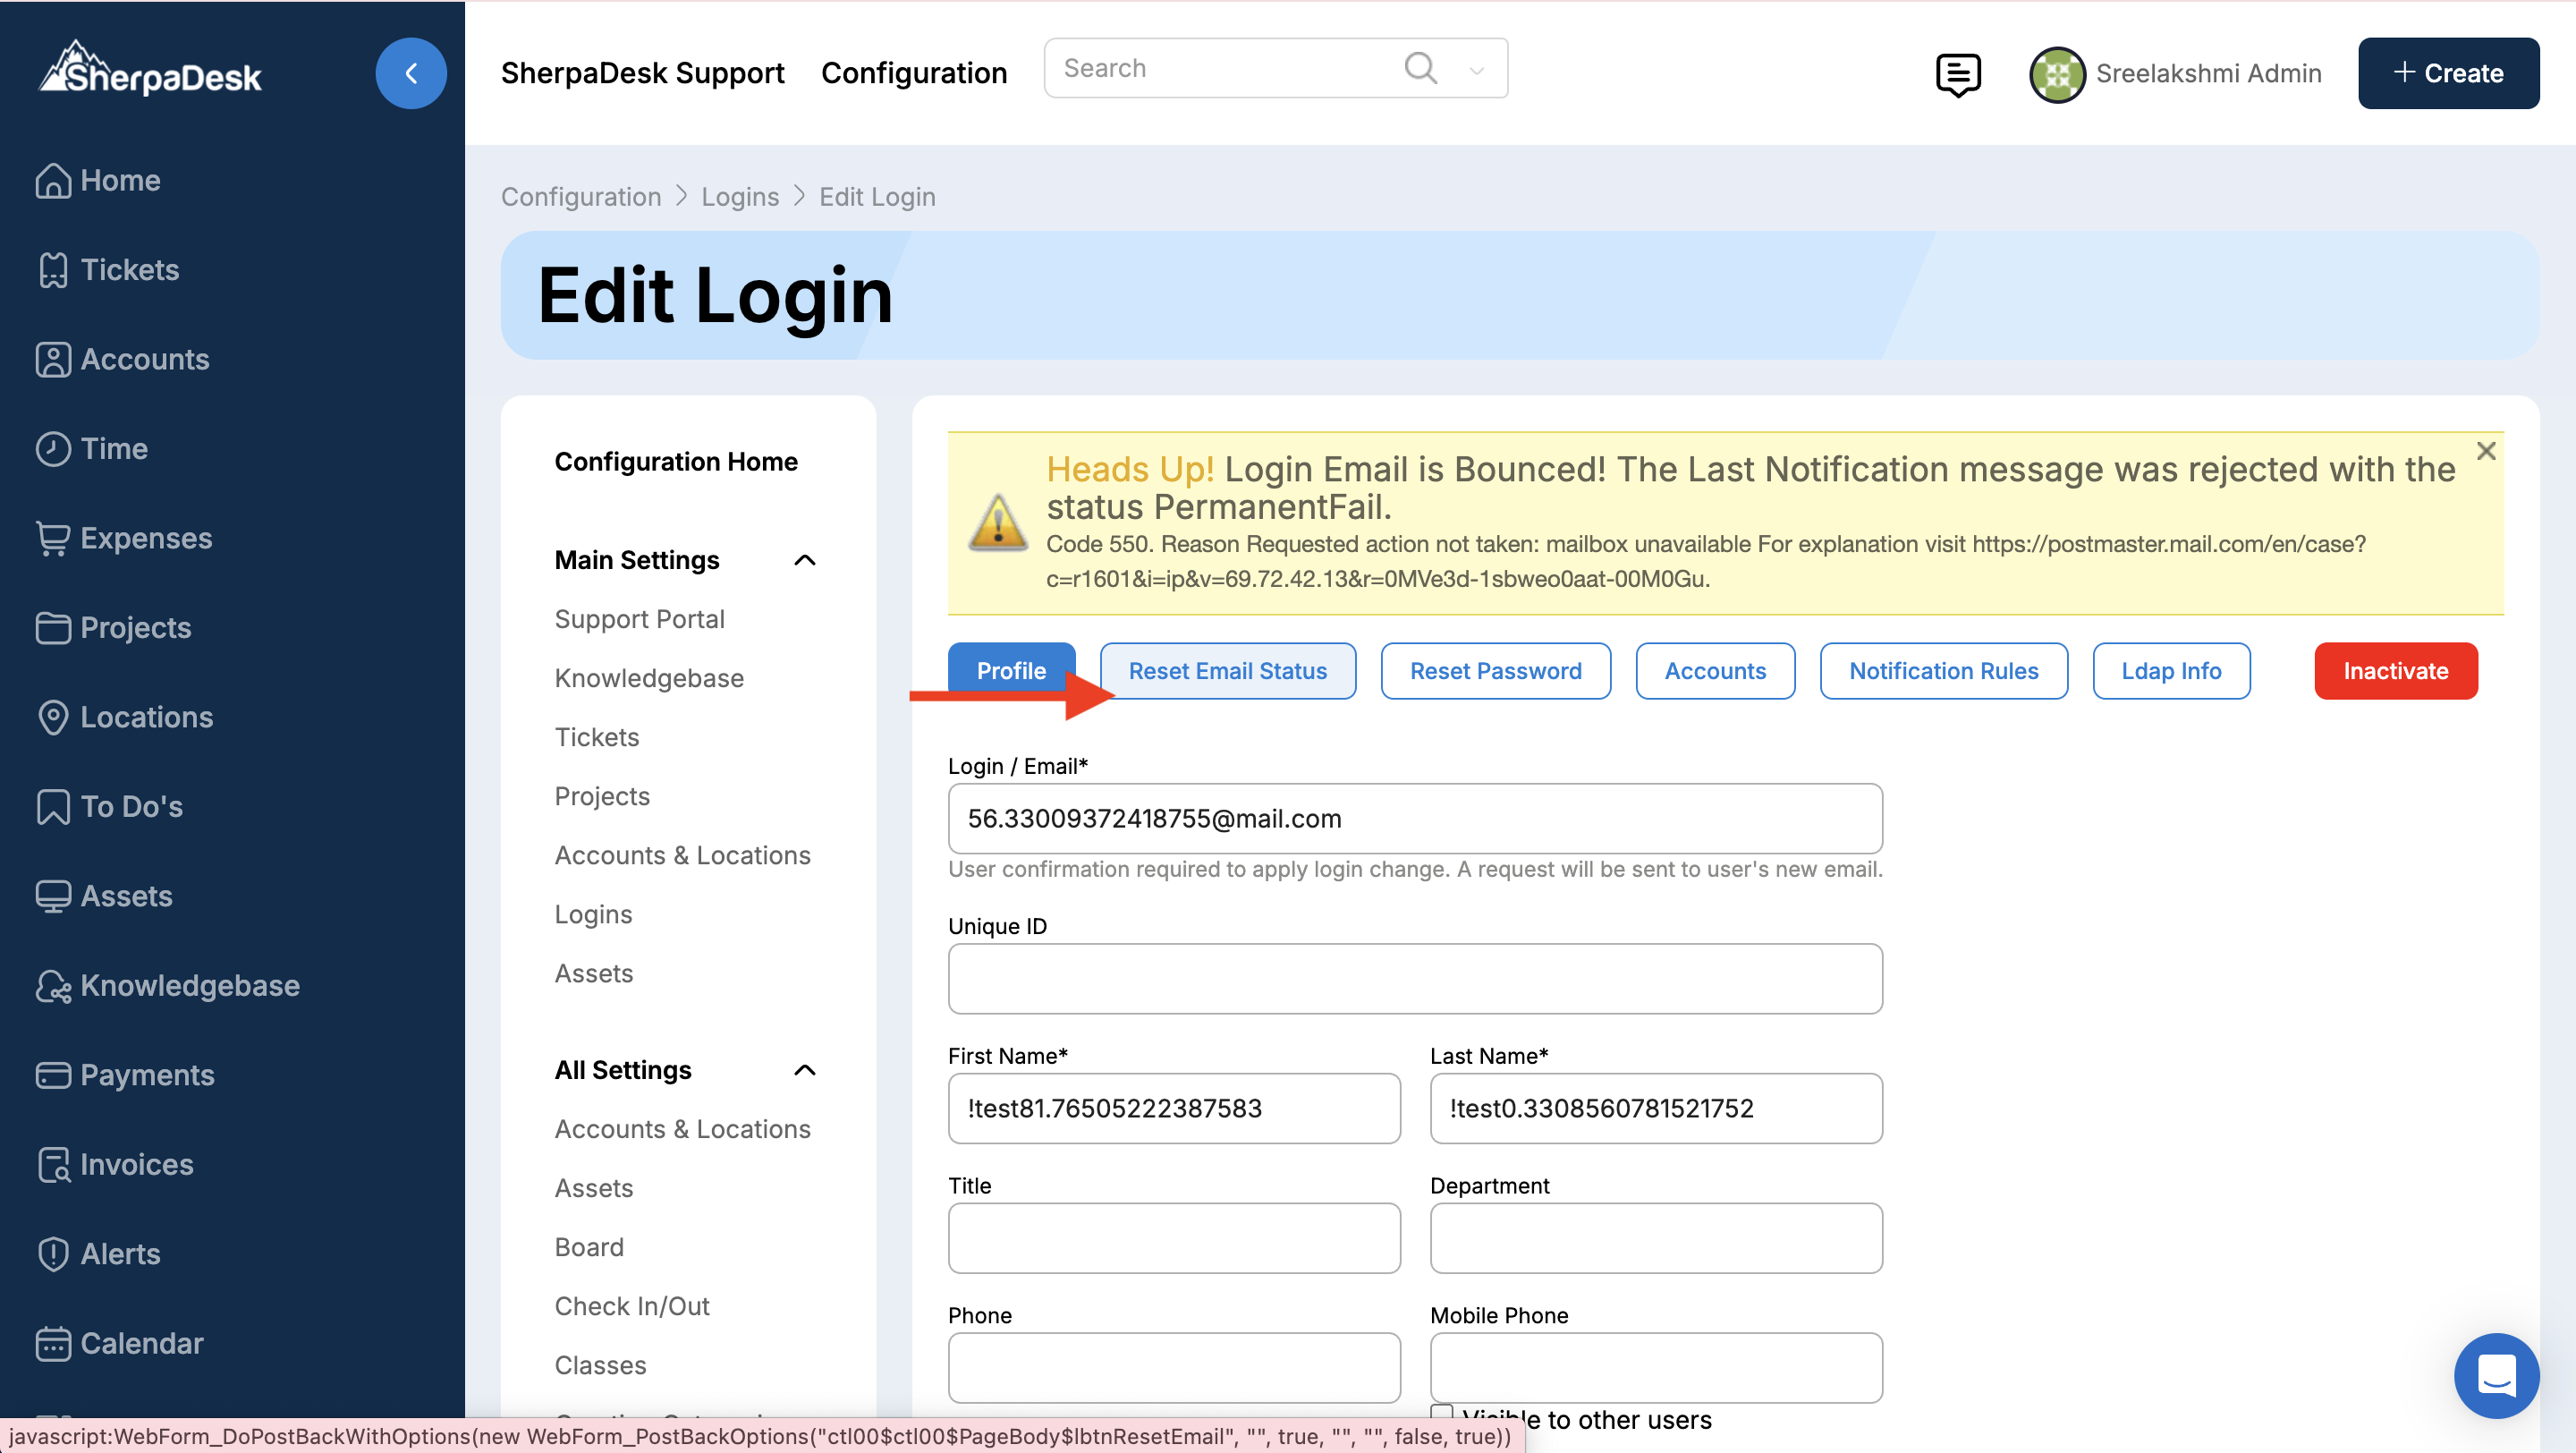Open the Tickets sidebar icon

53,270
